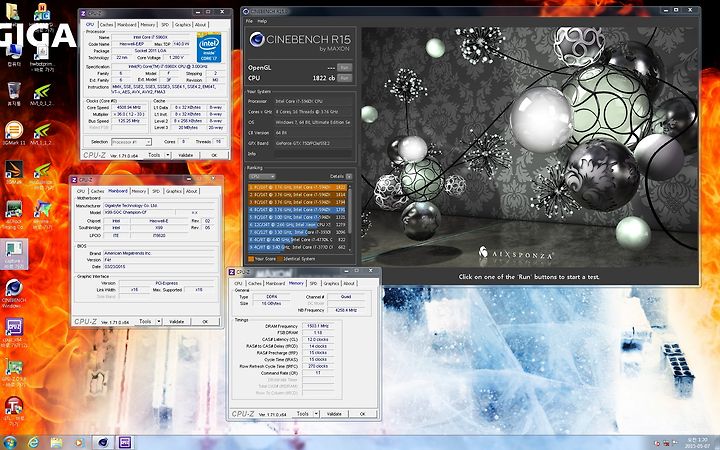Run the CPU test in Cinebench

click(344, 78)
